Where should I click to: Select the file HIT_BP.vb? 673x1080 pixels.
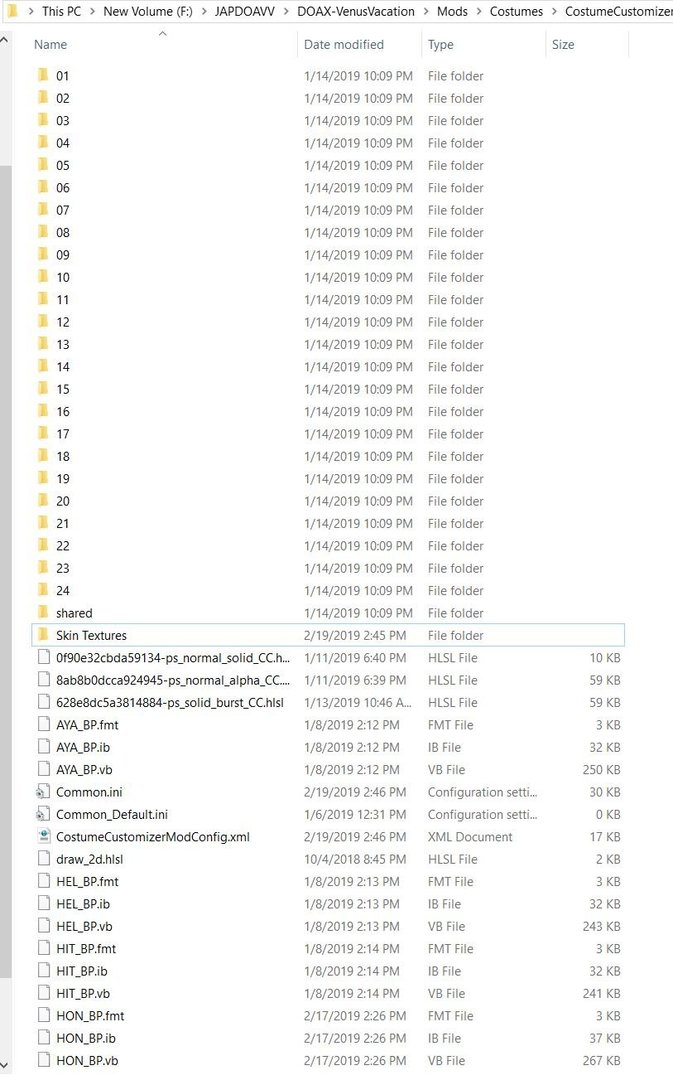[83, 993]
